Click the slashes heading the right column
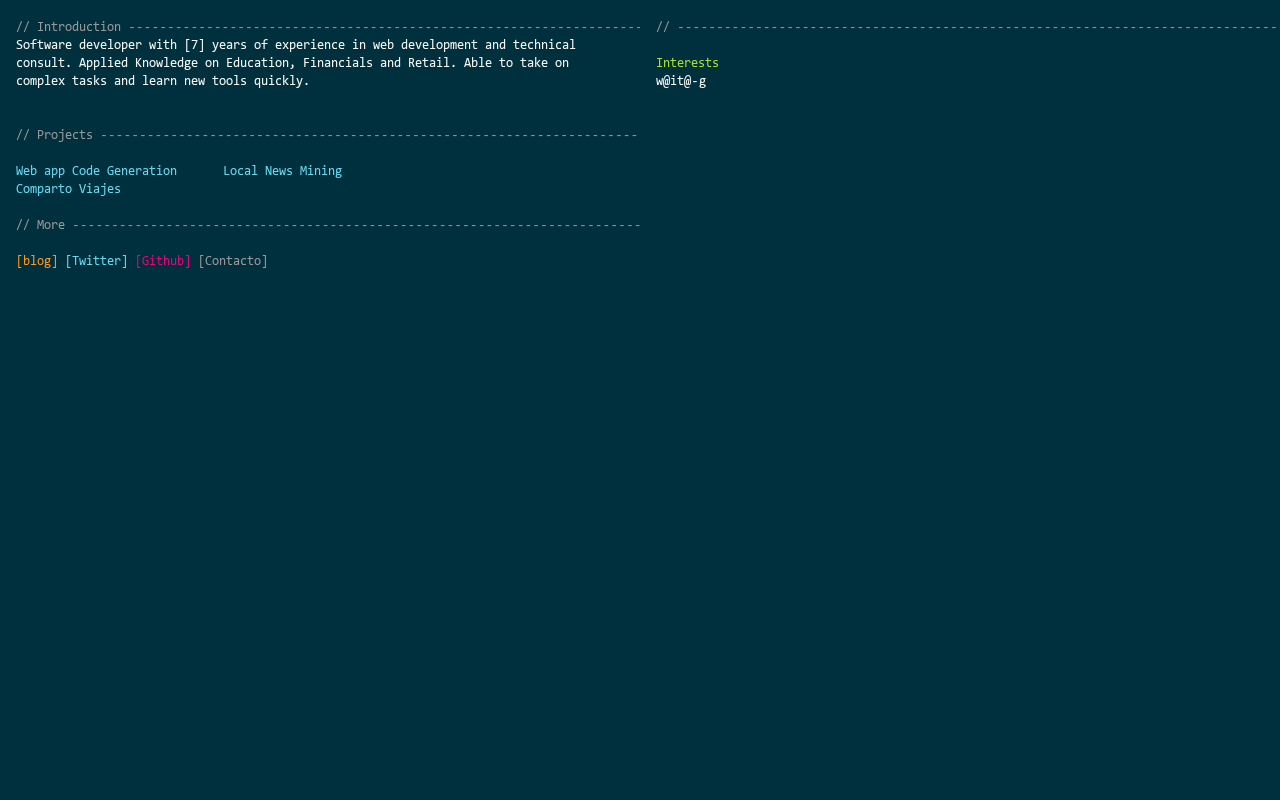The image size is (1280, 800). click(x=663, y=27)
